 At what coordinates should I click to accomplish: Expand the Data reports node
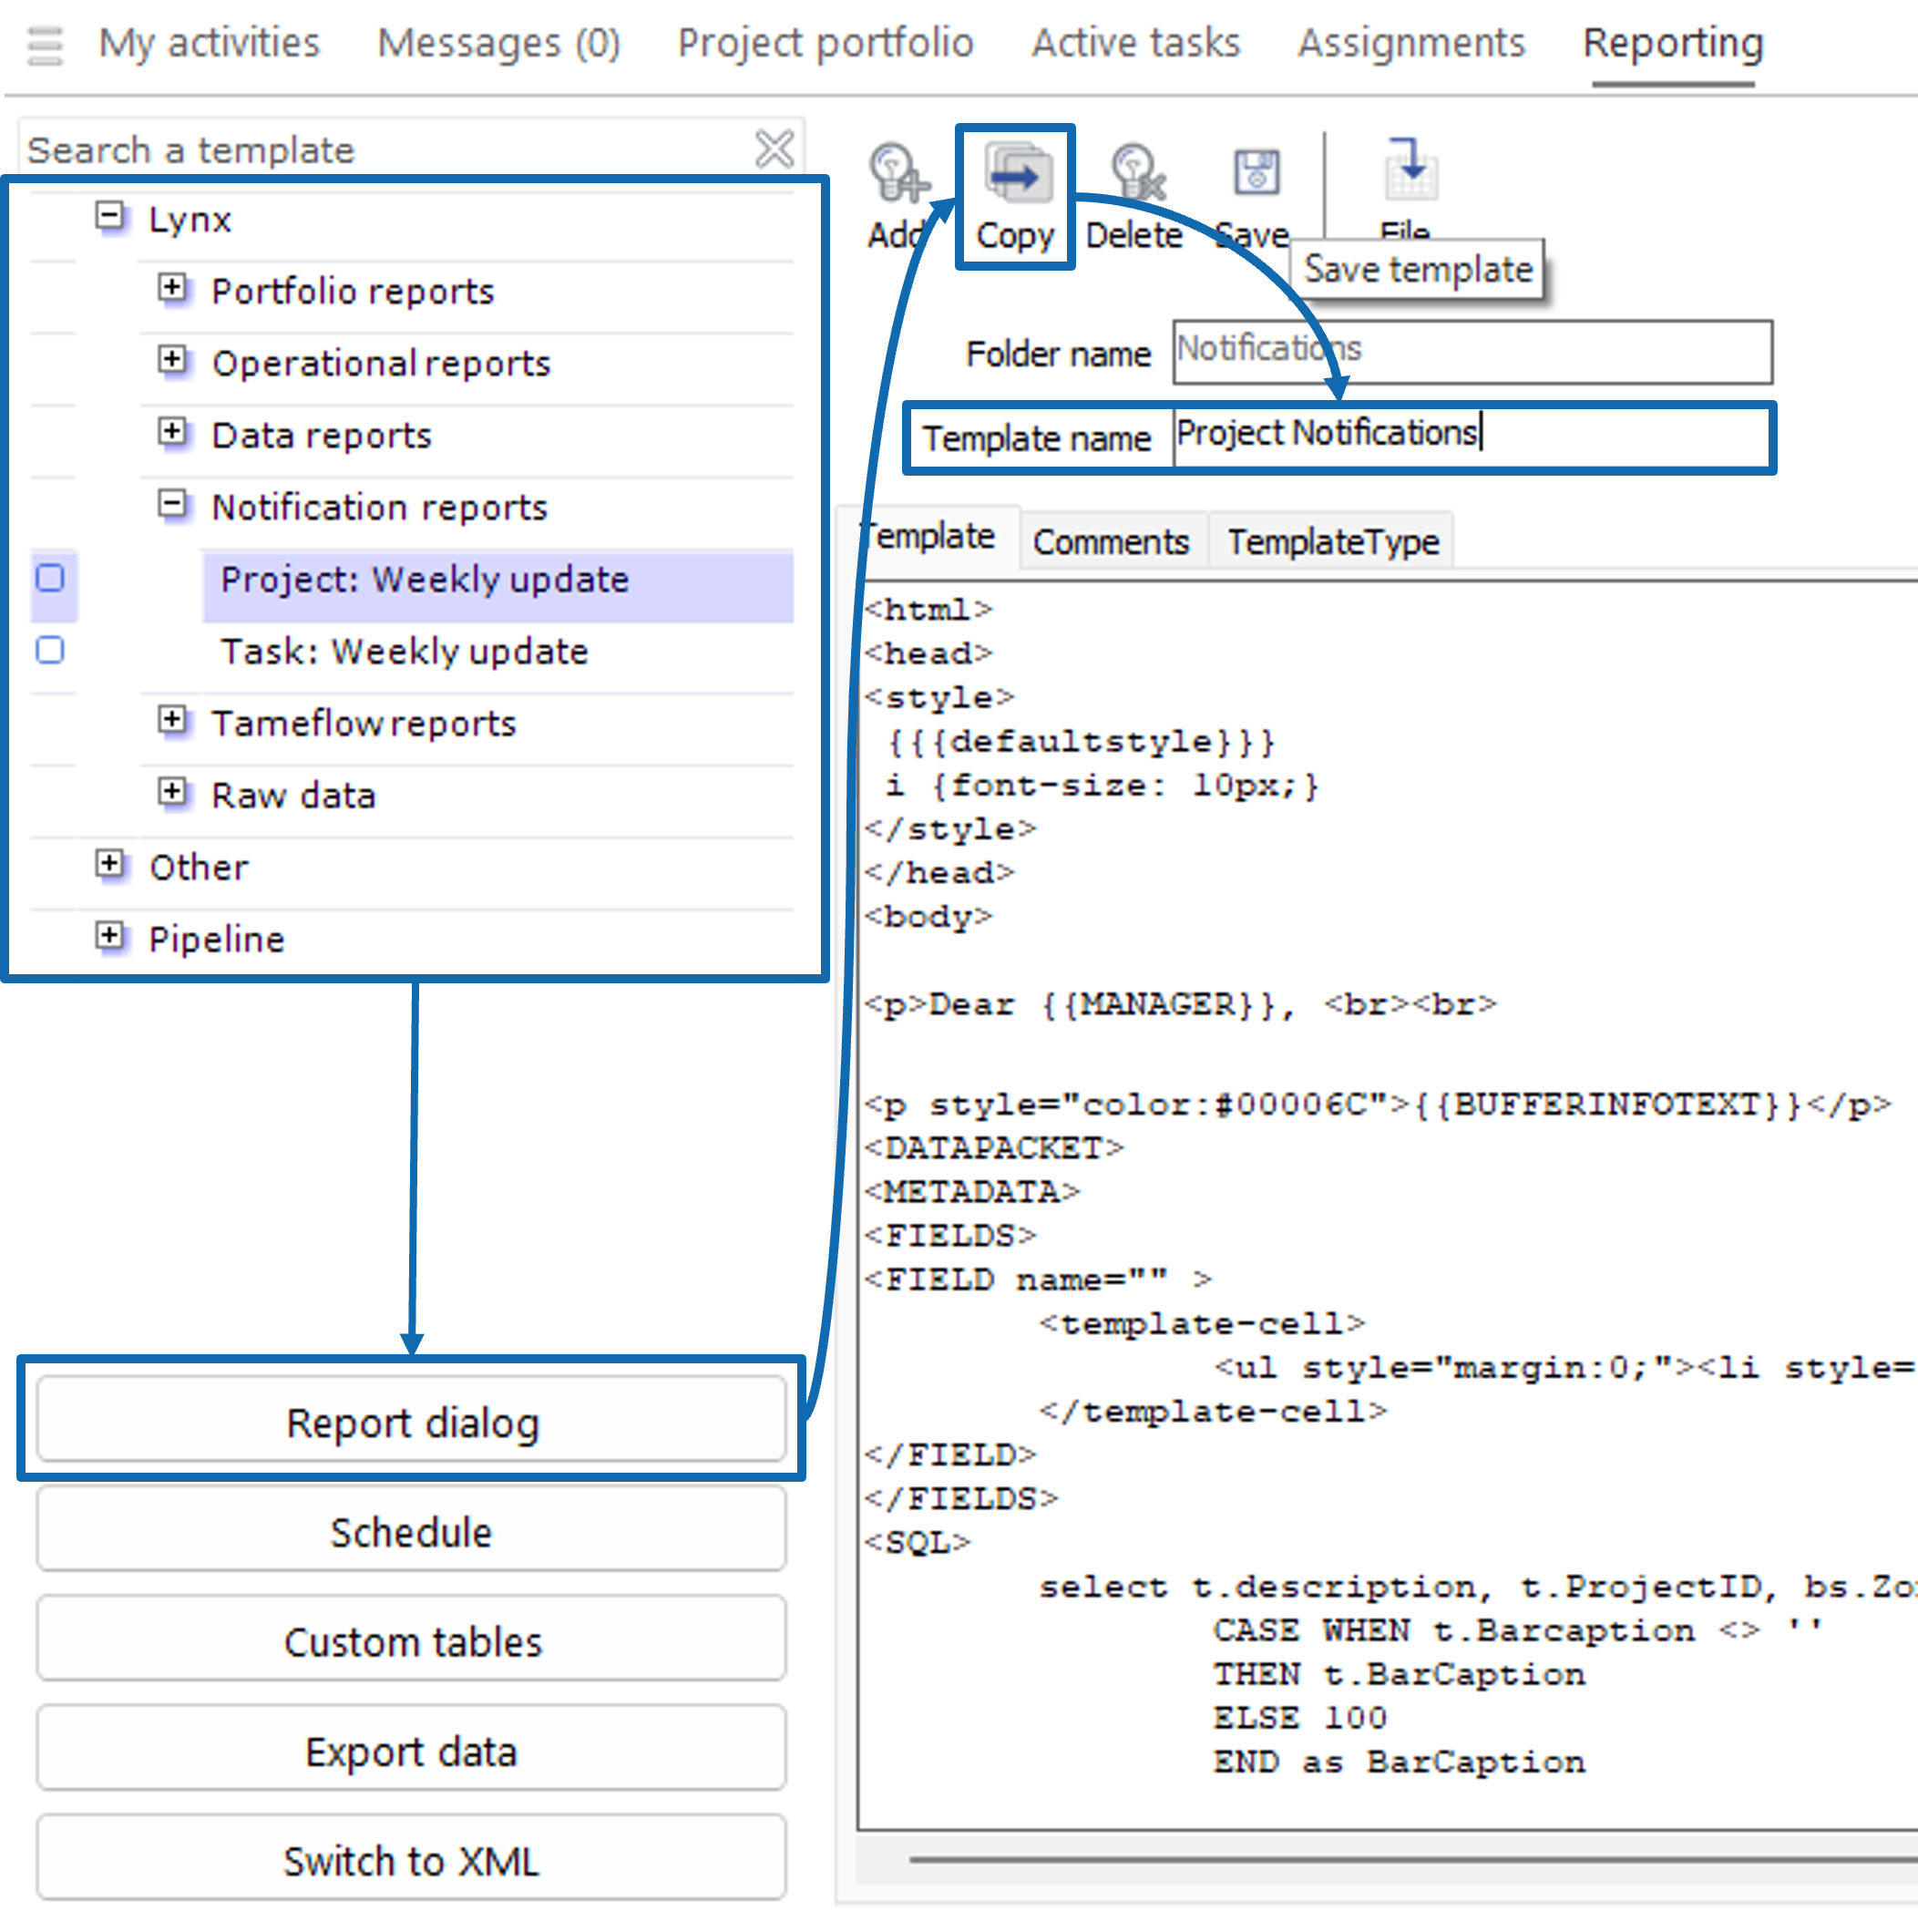tap(172, 431)
